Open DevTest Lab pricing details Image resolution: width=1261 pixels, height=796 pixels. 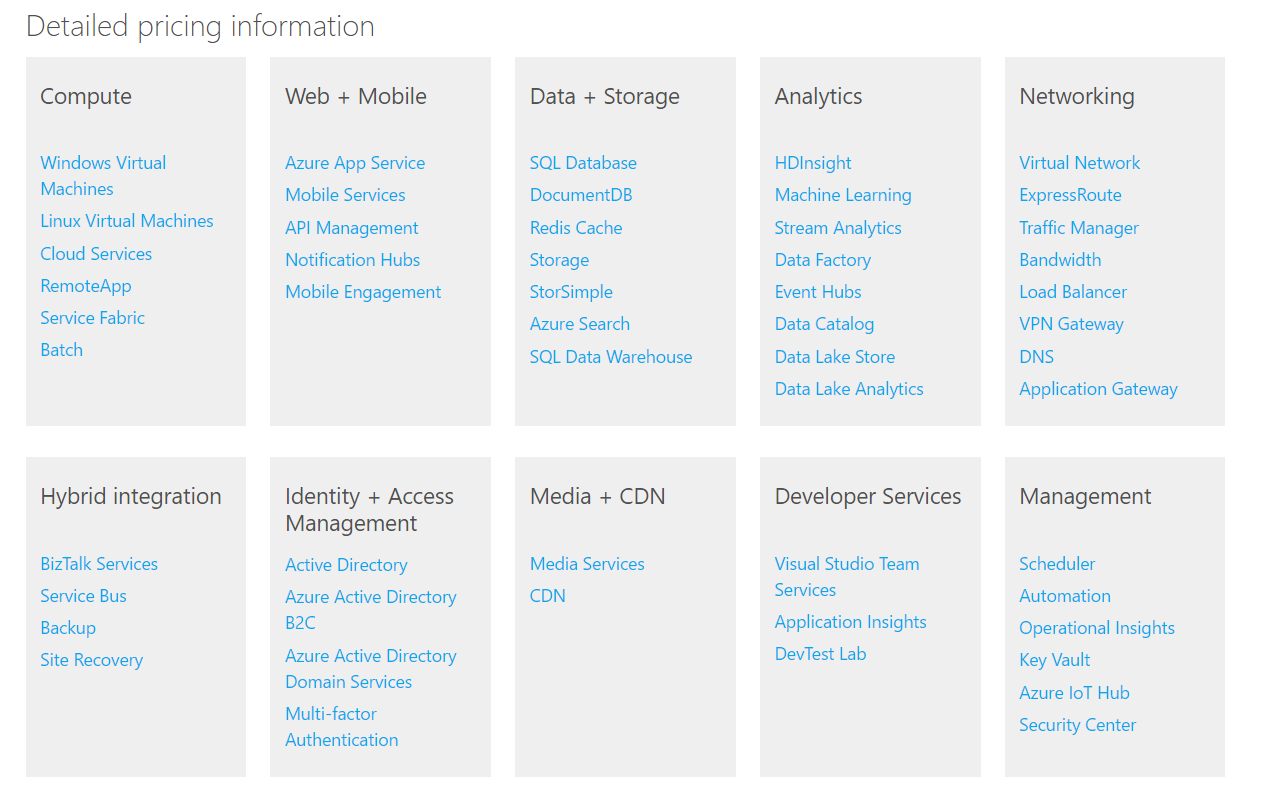point(820,653)
